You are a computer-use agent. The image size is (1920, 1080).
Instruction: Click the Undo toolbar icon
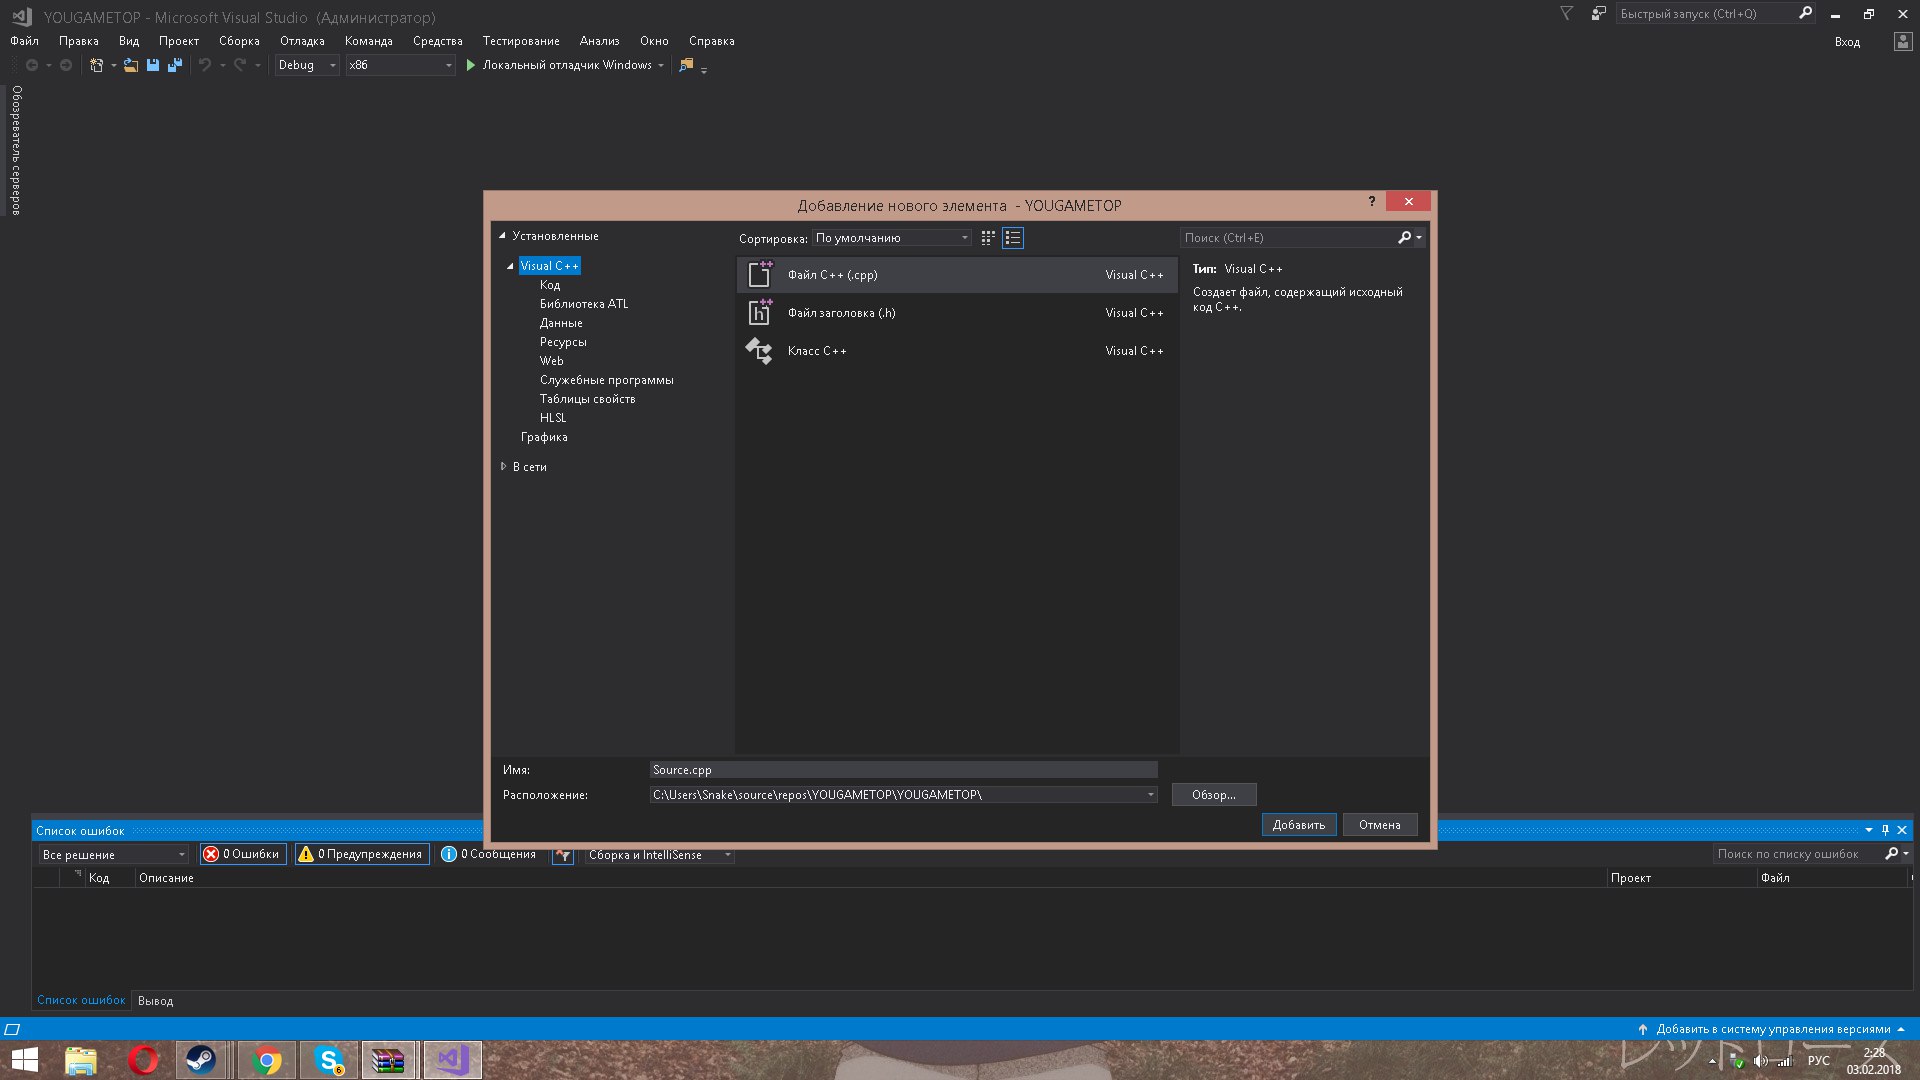(x=205, y=65)
